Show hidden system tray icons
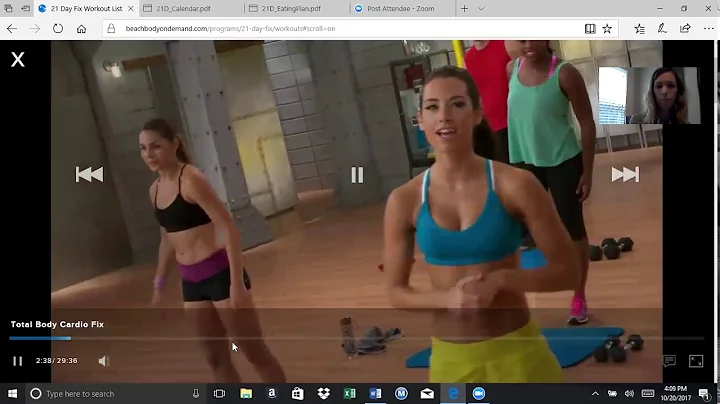The image size is (720, 404). [x=595, y=393]
